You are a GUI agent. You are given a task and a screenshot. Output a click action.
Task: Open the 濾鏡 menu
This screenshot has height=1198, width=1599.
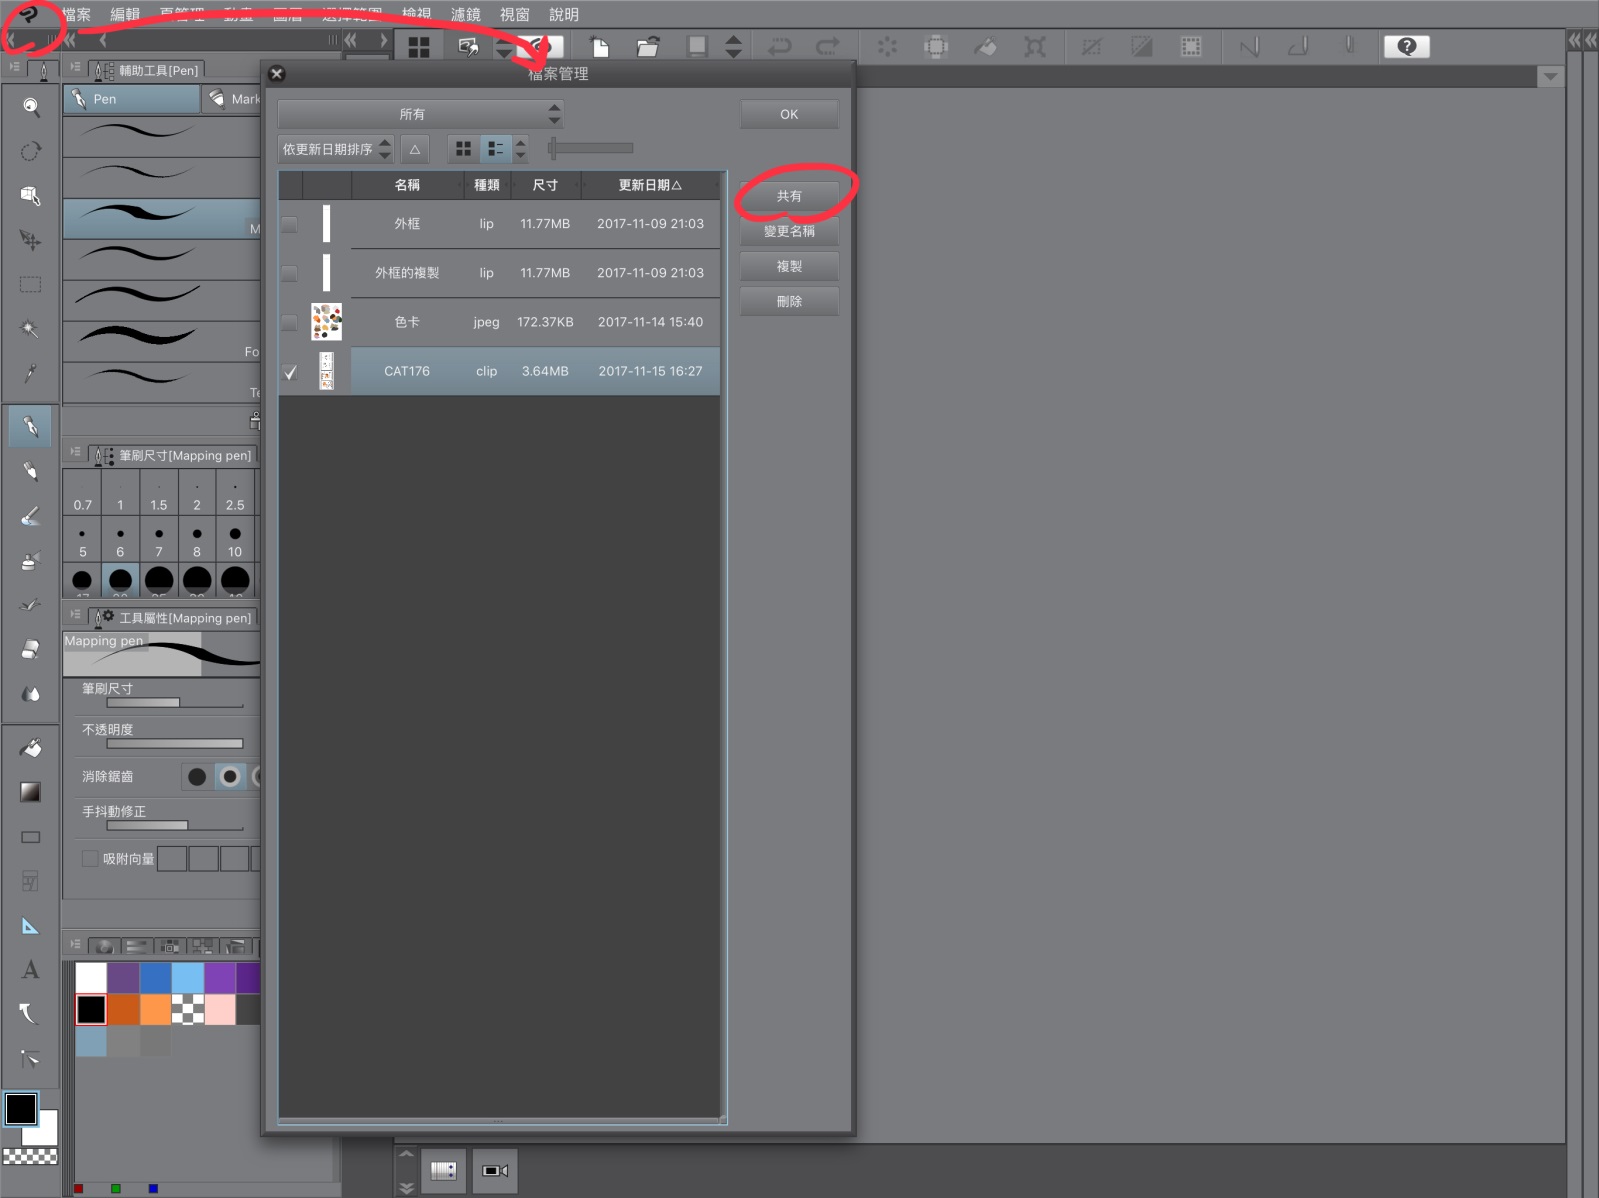466,14
